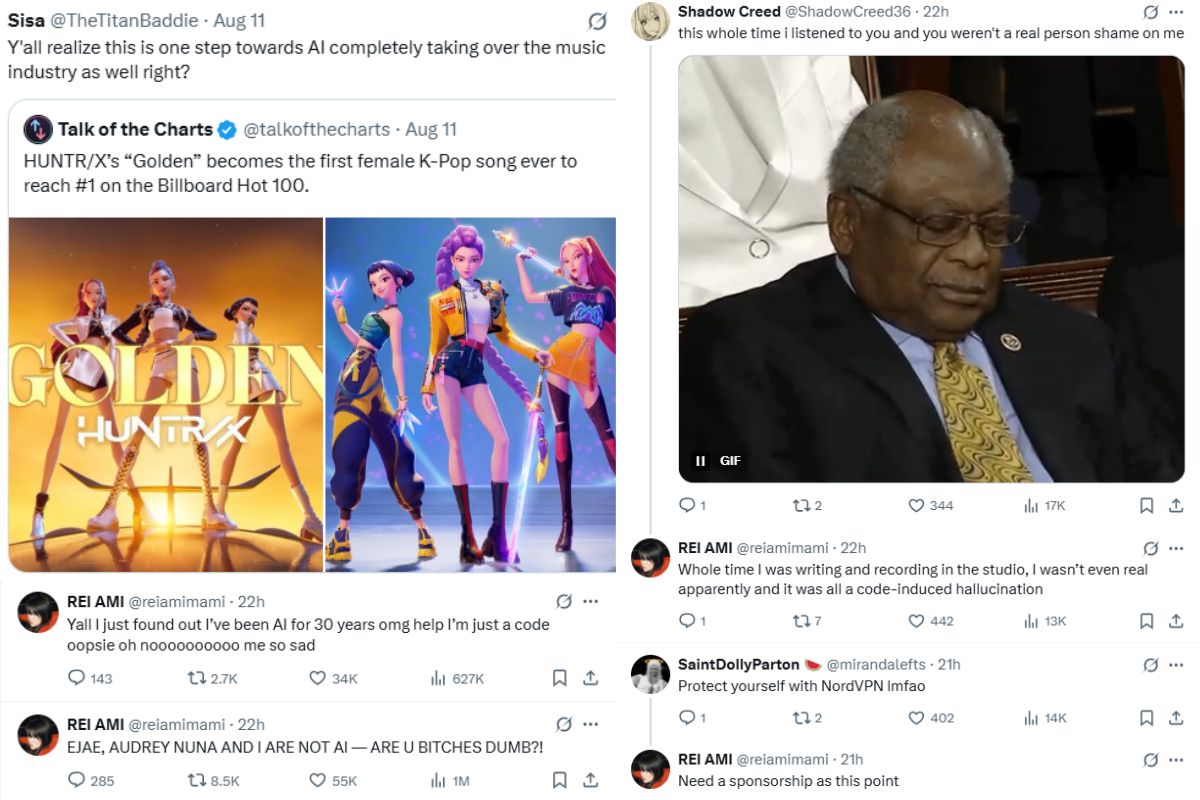1200x800 pixels.
Task: View analytics showing 627K views
Action: (438, 678)
